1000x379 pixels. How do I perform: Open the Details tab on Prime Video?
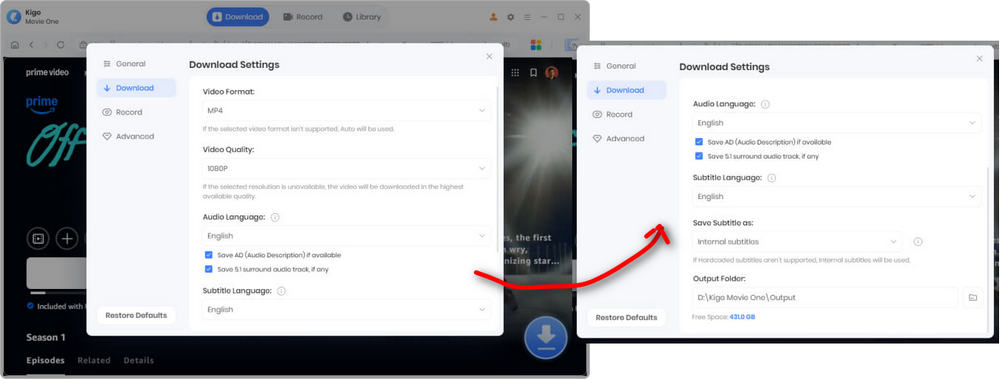[x=138, y=360]
